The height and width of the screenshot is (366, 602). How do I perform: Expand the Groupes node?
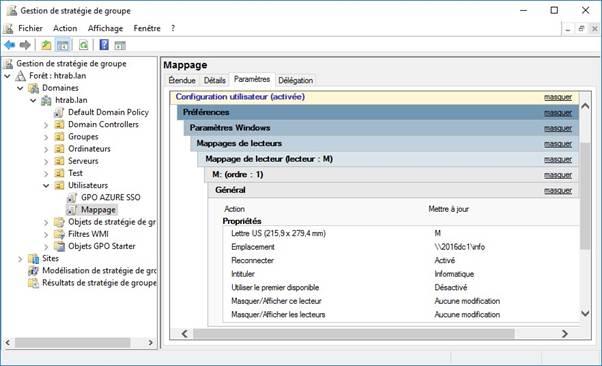tap(46, 137)
